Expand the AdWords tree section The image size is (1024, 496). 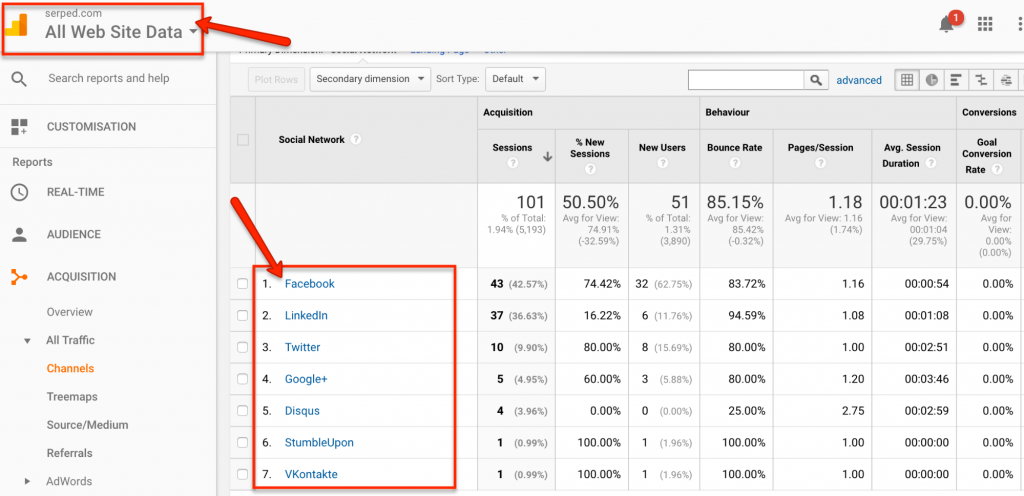[27, 482]
